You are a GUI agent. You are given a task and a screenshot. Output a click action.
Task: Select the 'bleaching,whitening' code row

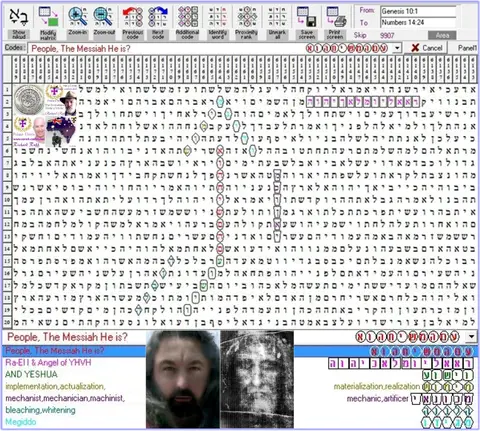[x=40, y=410]
